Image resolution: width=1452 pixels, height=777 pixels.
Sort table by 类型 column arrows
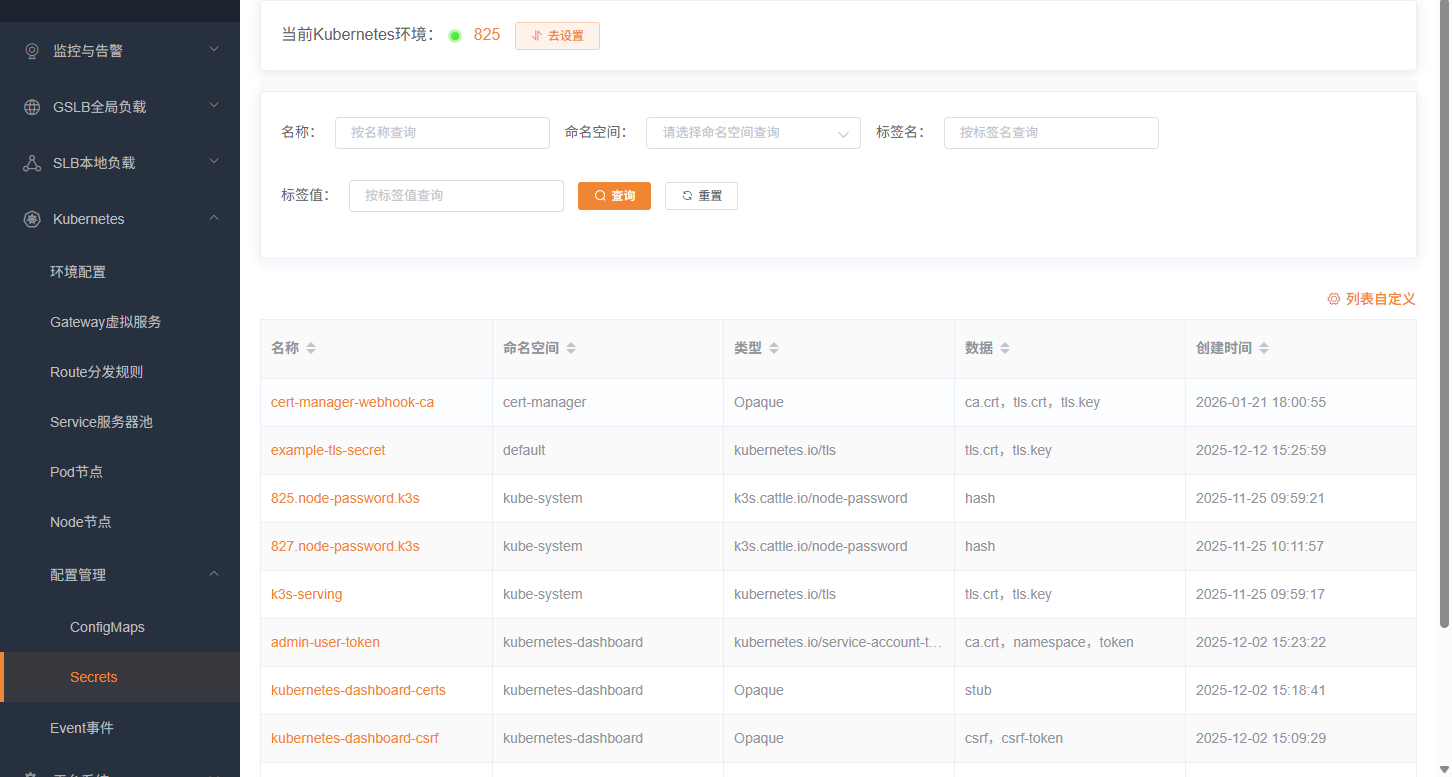pyautogui.click(x=774, y=348)
